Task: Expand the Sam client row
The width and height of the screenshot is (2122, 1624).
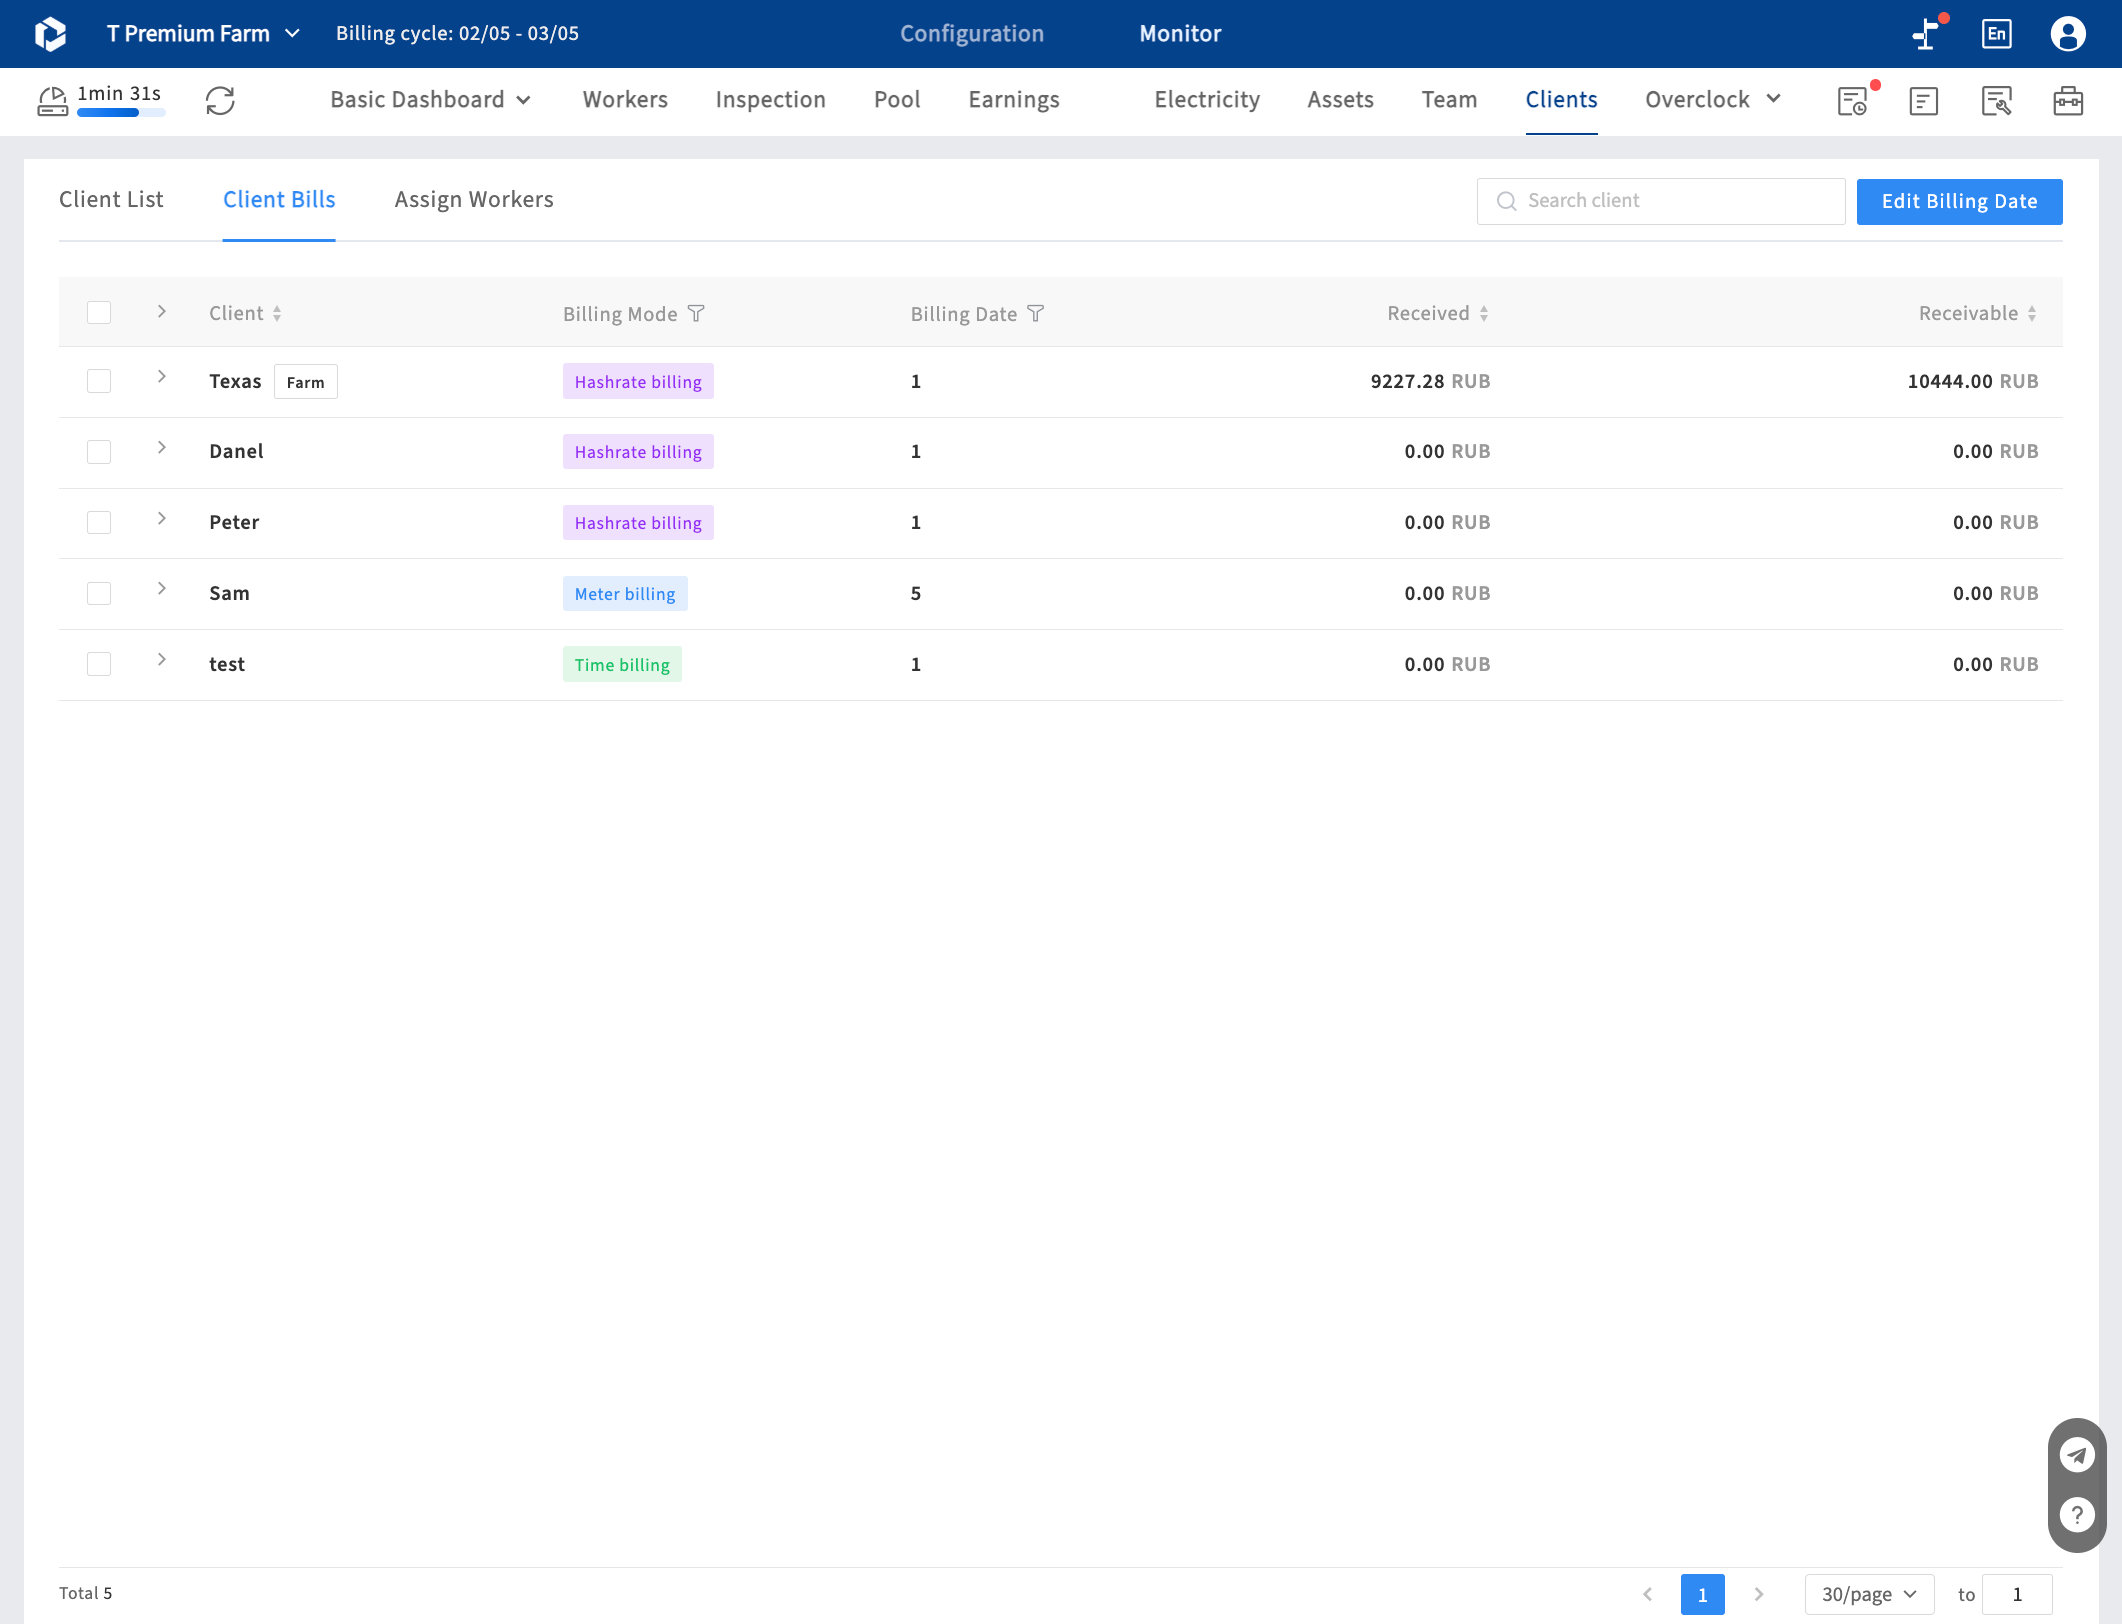Action: (x=162, y=589)
